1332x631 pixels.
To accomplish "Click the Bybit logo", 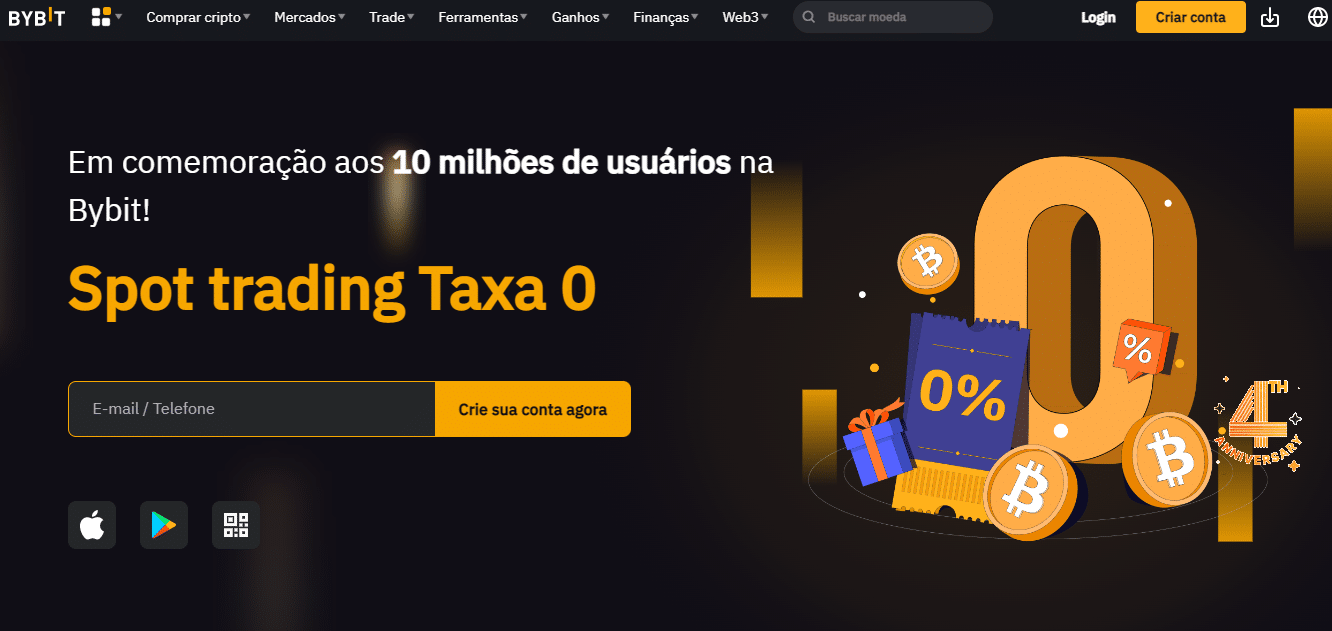I will 36,17.
